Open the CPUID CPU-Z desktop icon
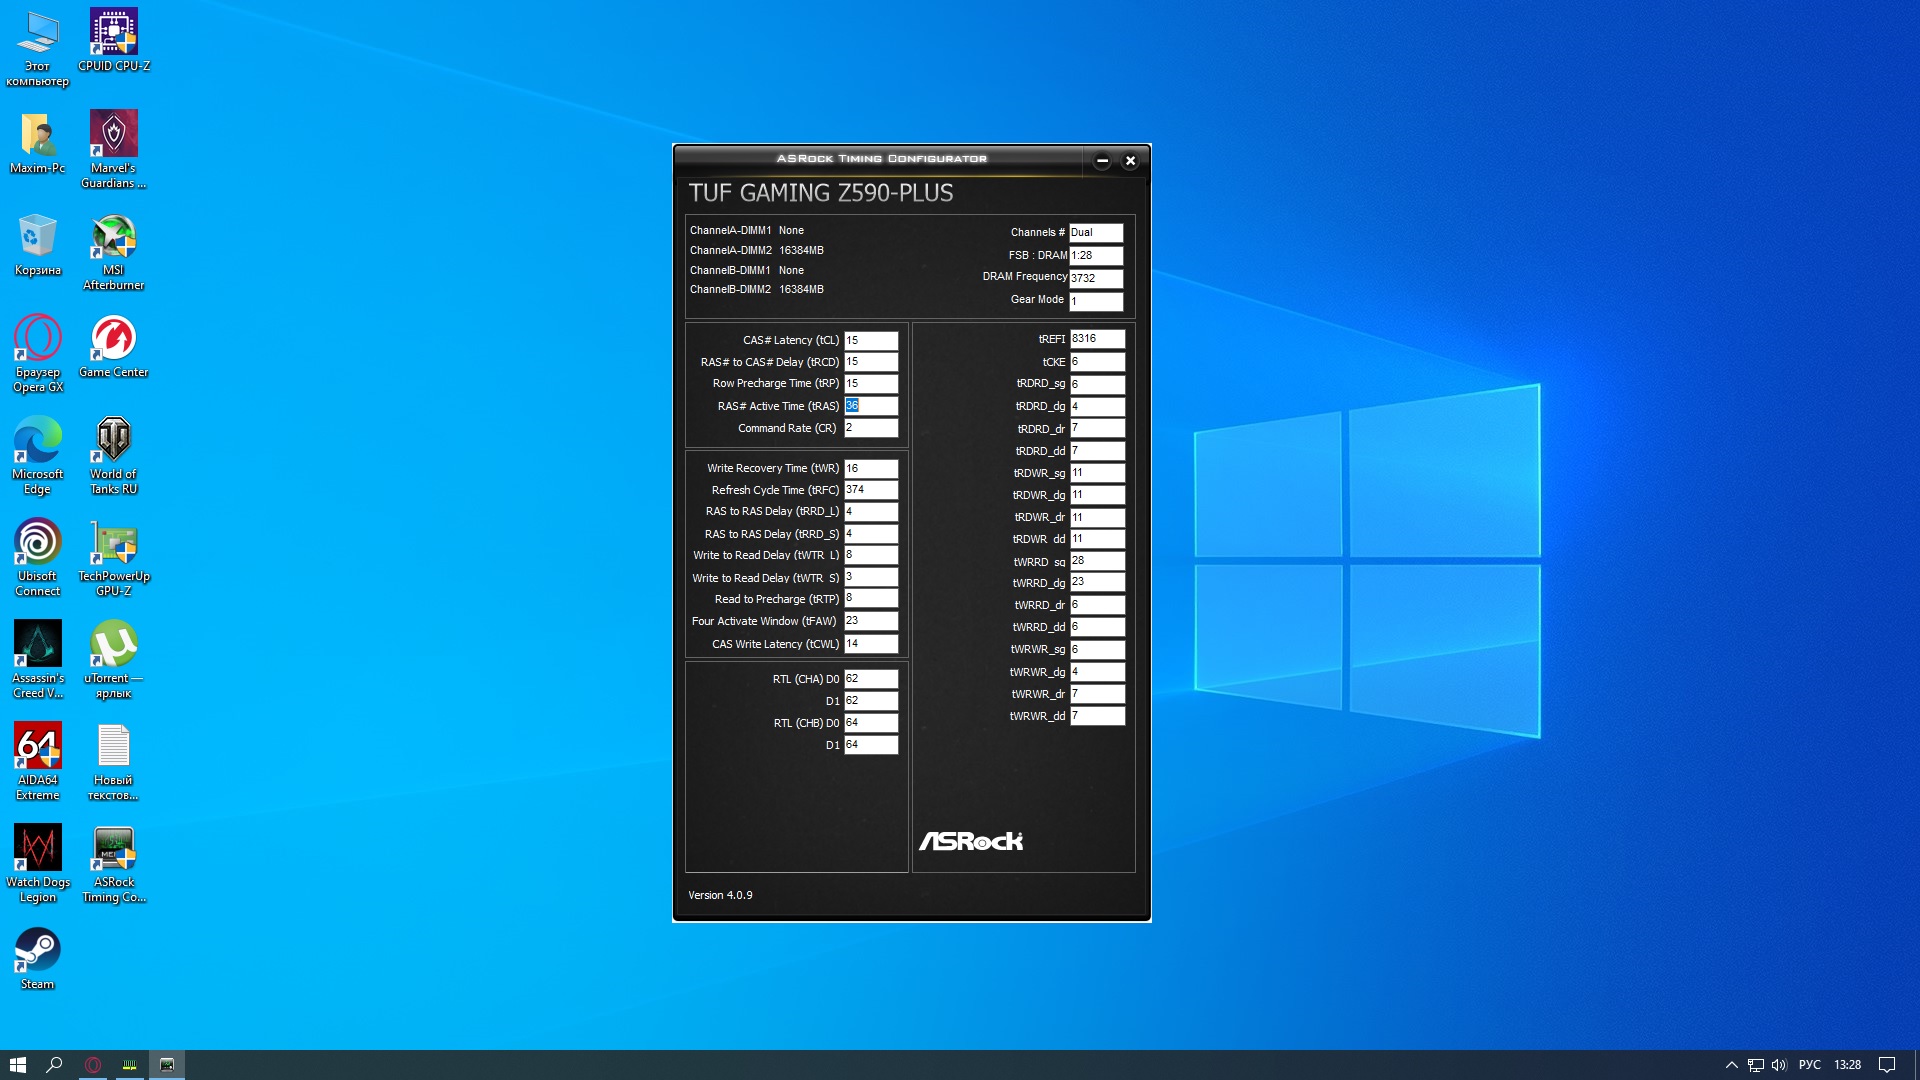1920x1080 pixels. click(x=113, y=33)
